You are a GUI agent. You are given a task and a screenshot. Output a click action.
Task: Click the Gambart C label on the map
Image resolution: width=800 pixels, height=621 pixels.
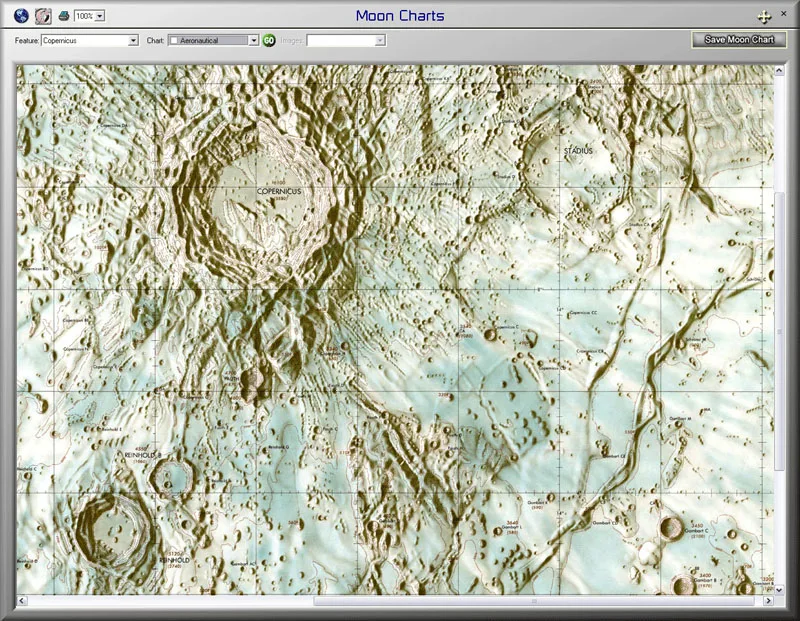pyautogui.click(x=696, y=531)
